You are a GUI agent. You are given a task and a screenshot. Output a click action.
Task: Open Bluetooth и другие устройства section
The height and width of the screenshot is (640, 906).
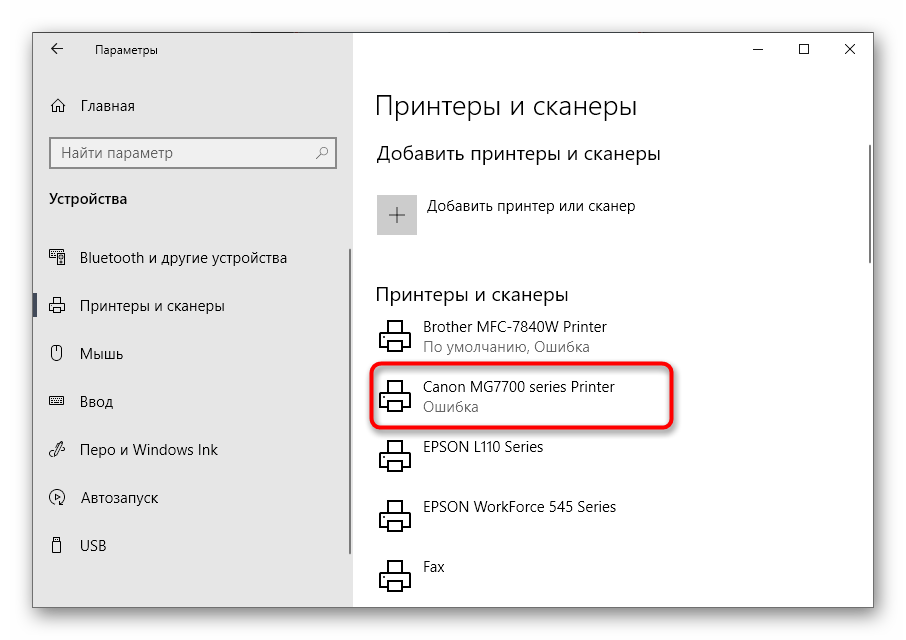click(x=183, y=258)
